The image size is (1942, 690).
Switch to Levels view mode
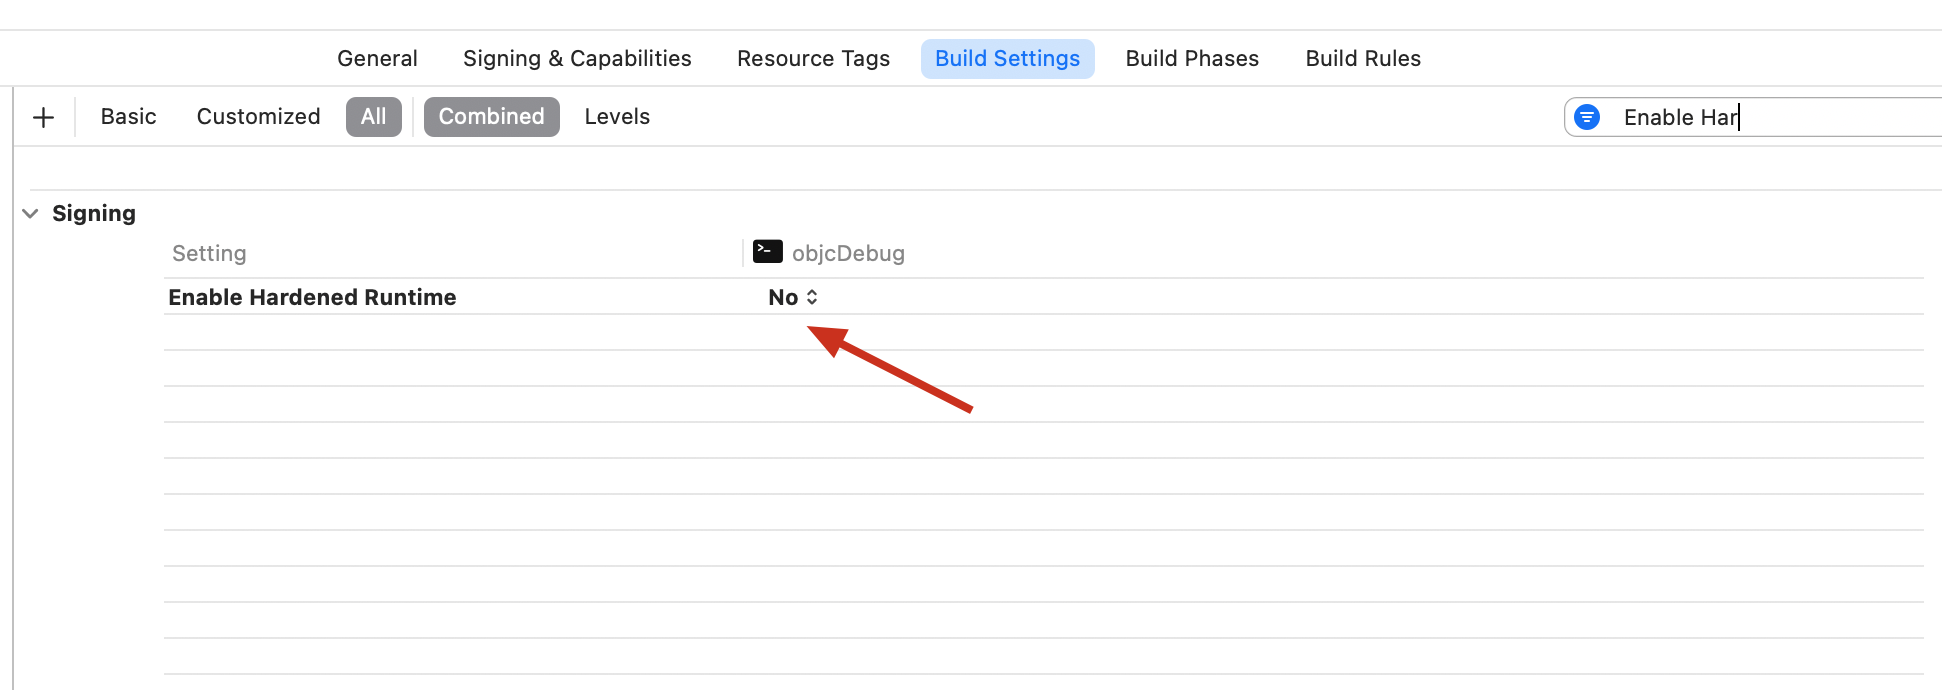[x=617, y=117]
